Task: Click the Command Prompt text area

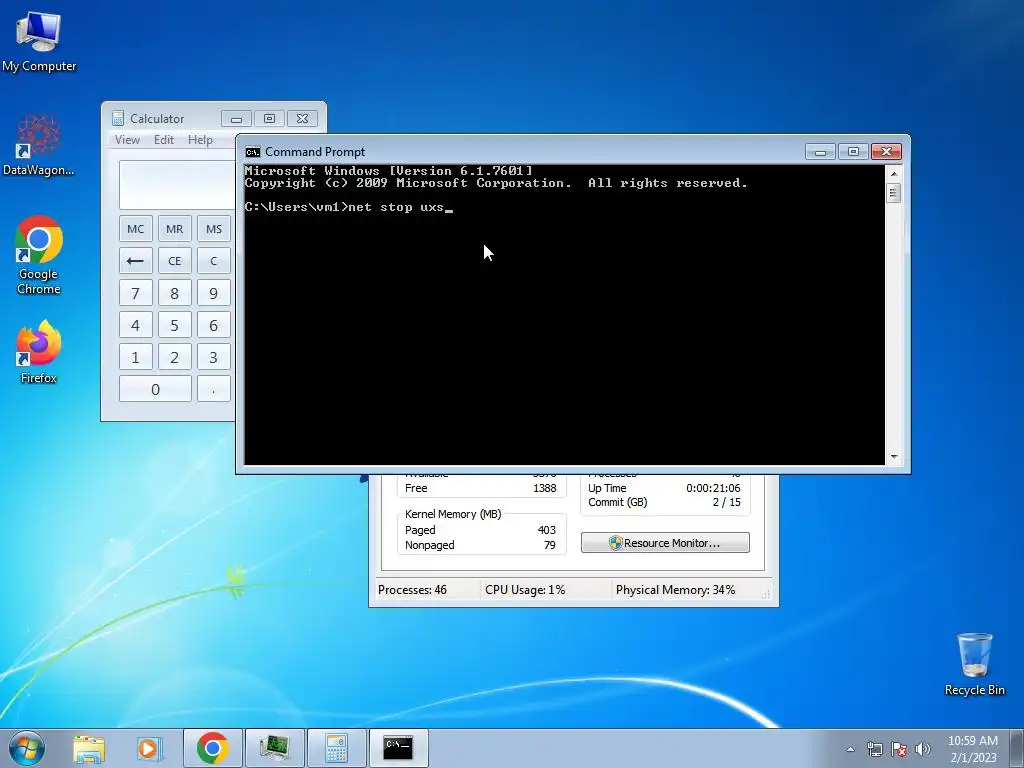Action: [x=565, y=315]
